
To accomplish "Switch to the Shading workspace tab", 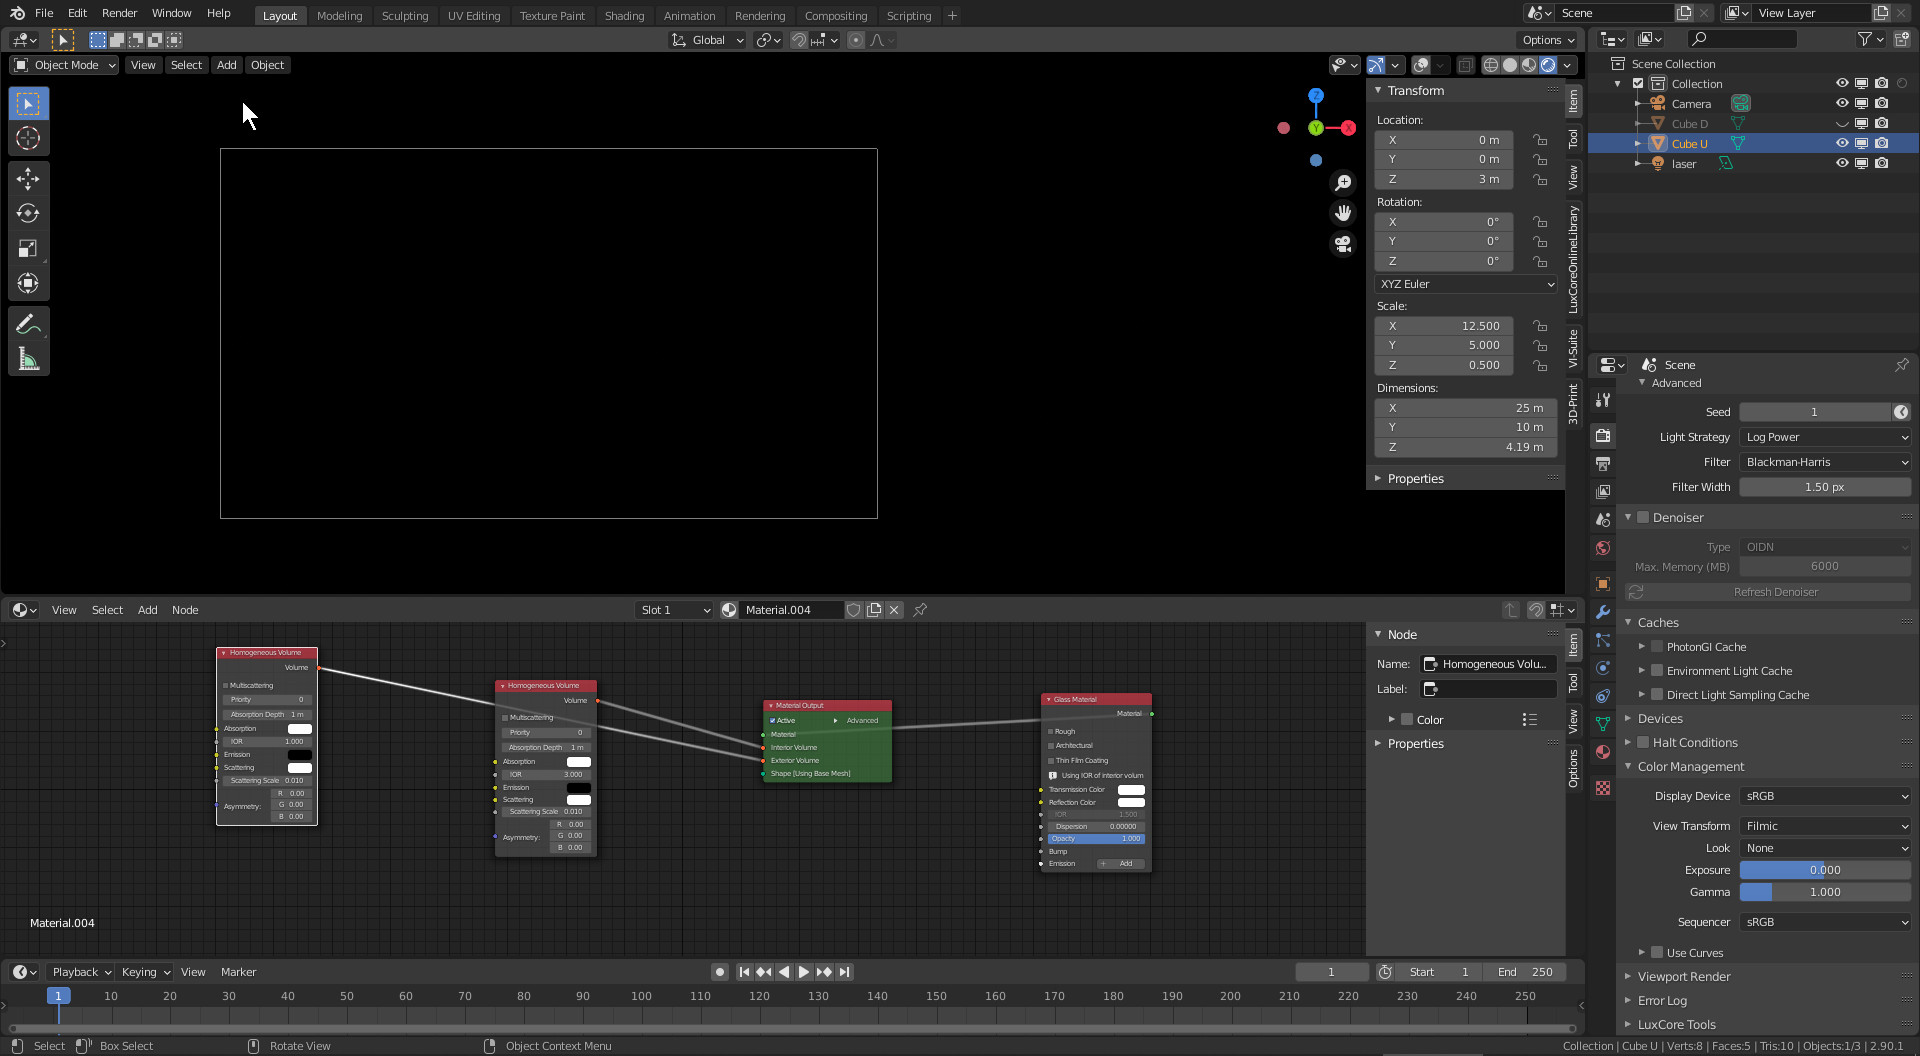I will coord(624,16).
